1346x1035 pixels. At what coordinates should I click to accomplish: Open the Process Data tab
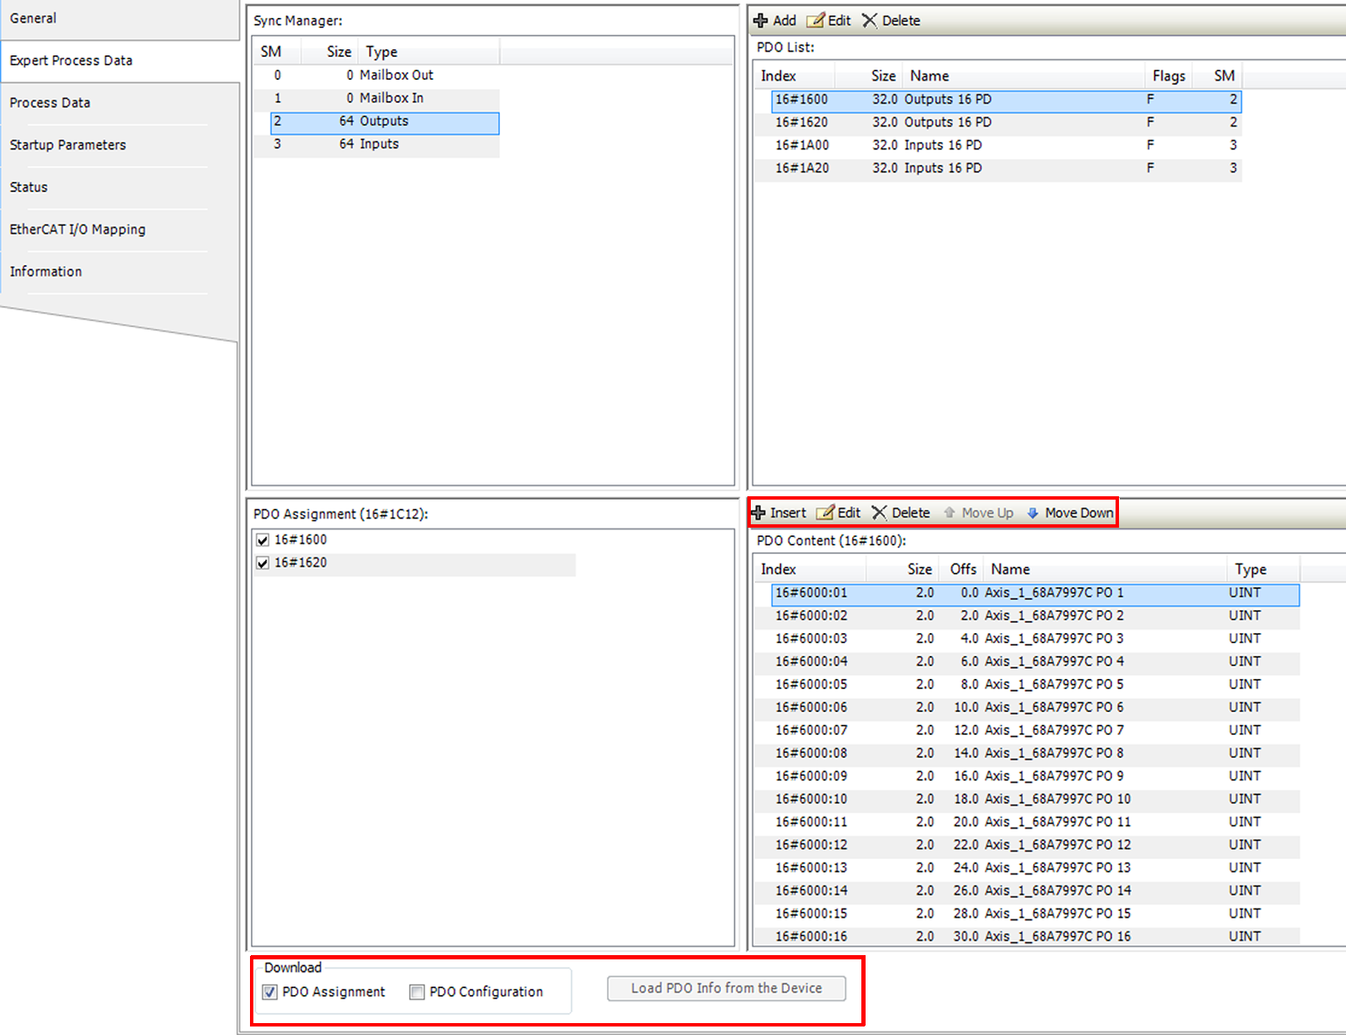click(x=50, y=103)
